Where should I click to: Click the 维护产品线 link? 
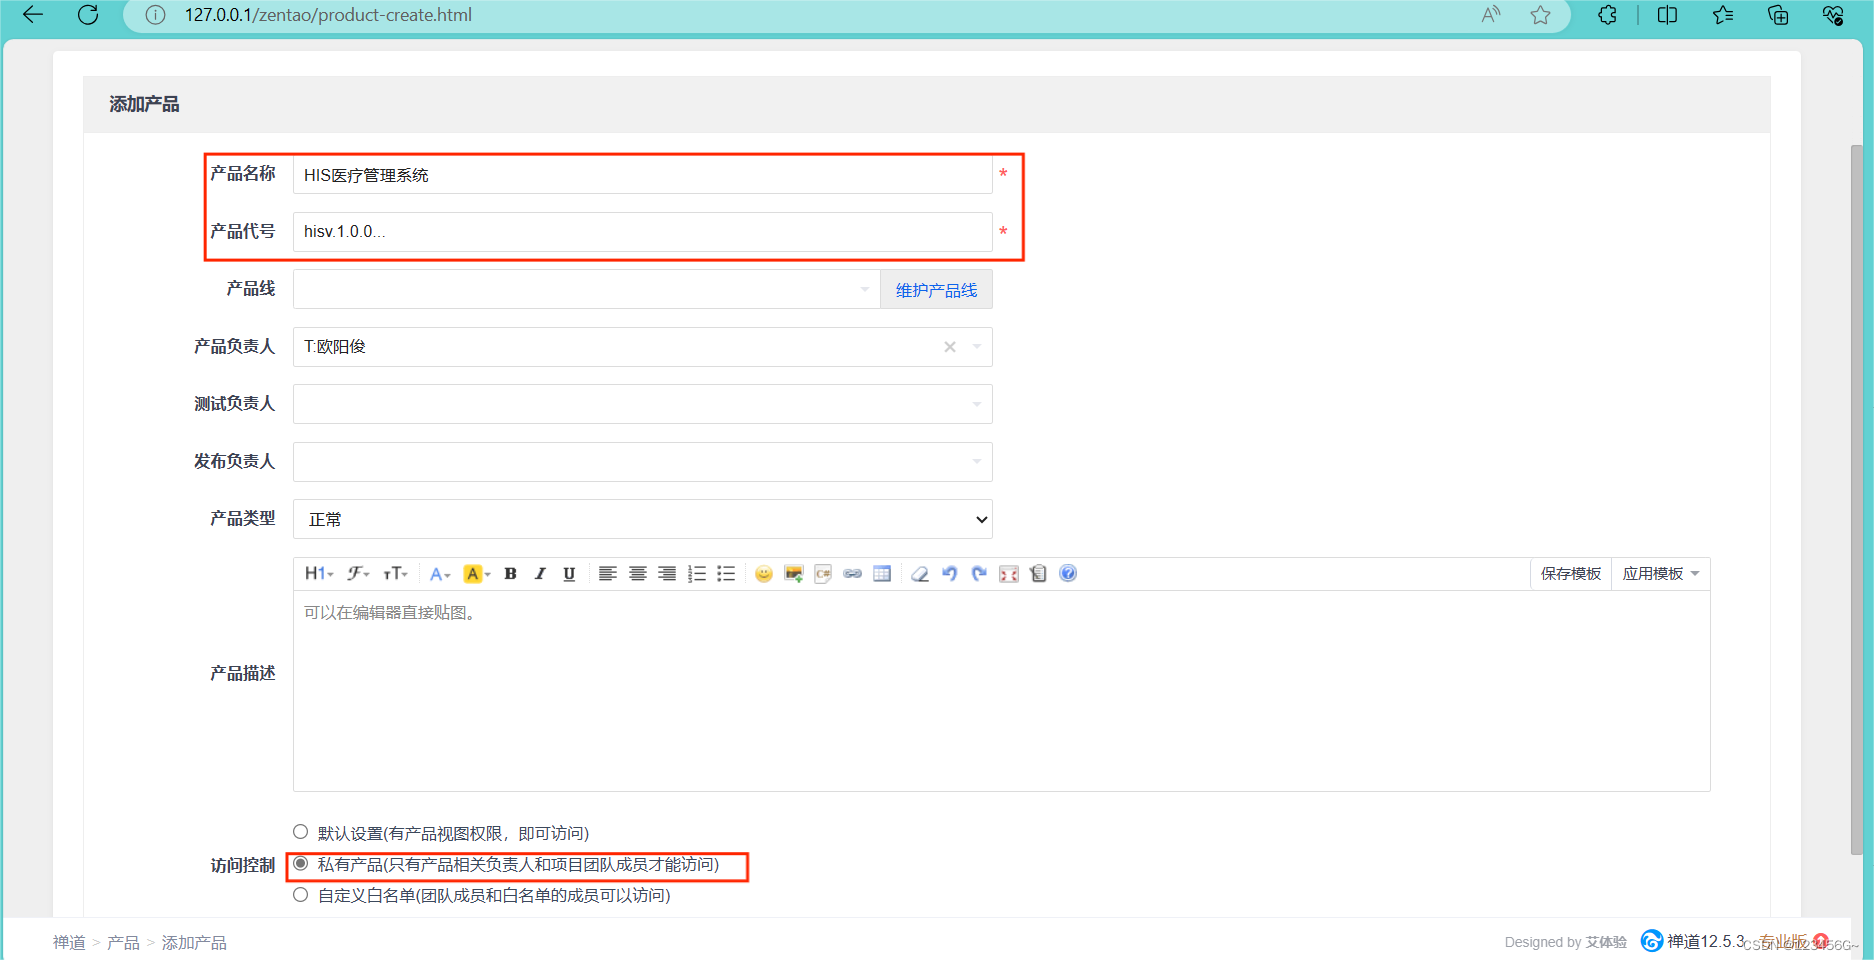tap(936, 290)
